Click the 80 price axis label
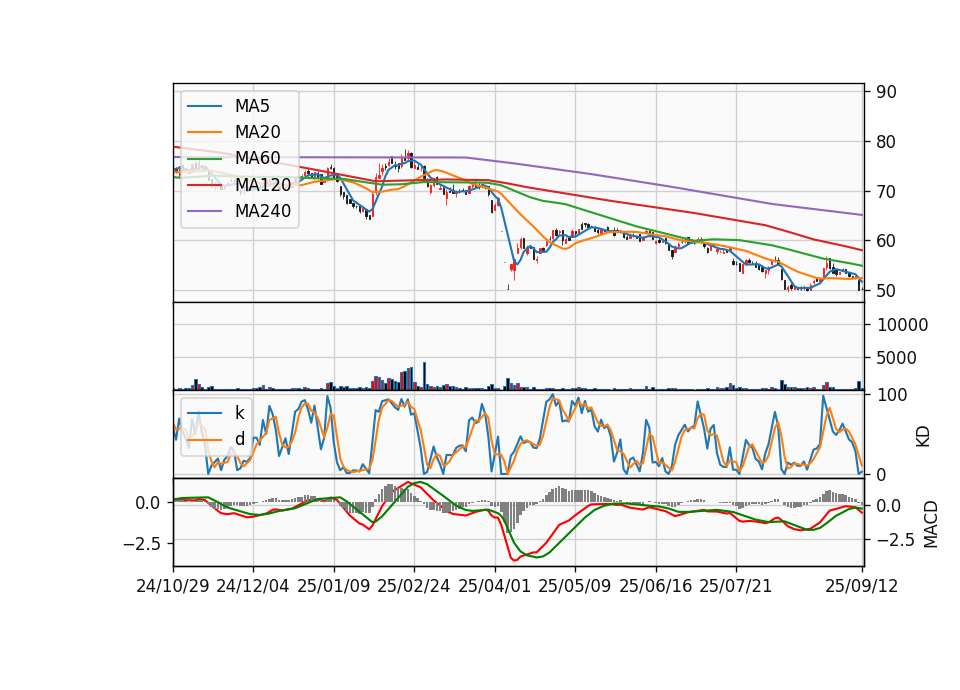Screen dimensions: 960x690 [886, 142]
